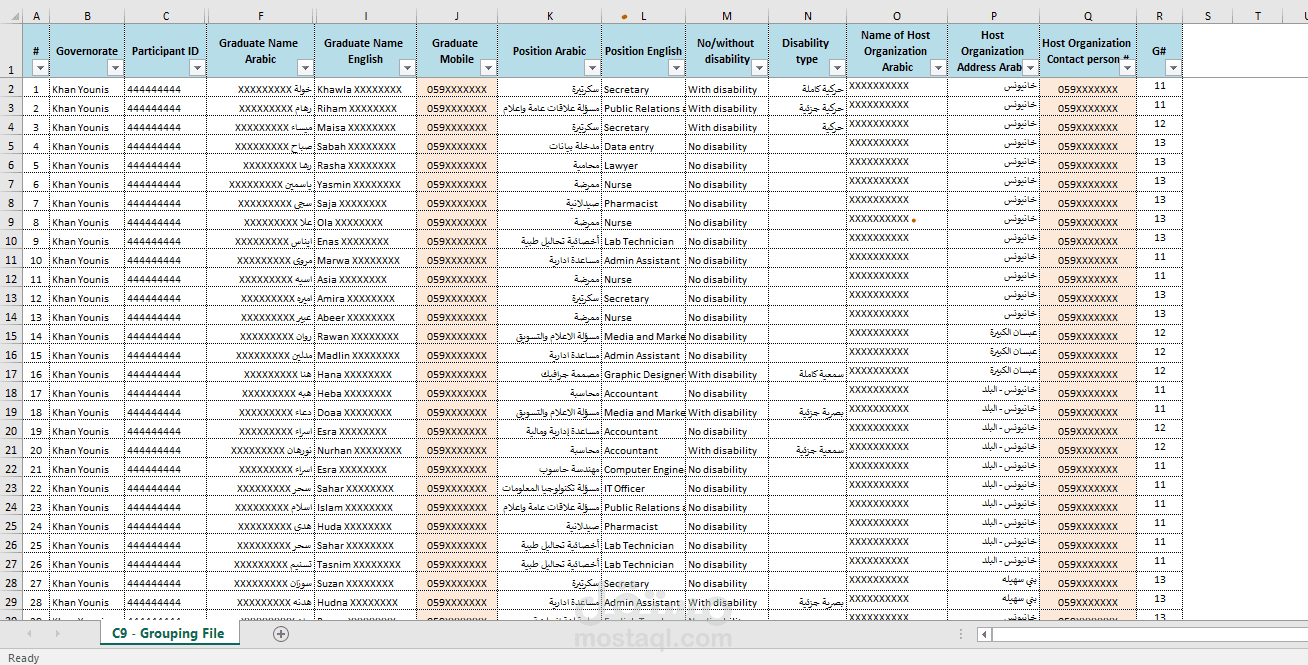Click the next sheet navigation arrow
This screenshot has width=1308, height=665.
(x=56, y=634)
